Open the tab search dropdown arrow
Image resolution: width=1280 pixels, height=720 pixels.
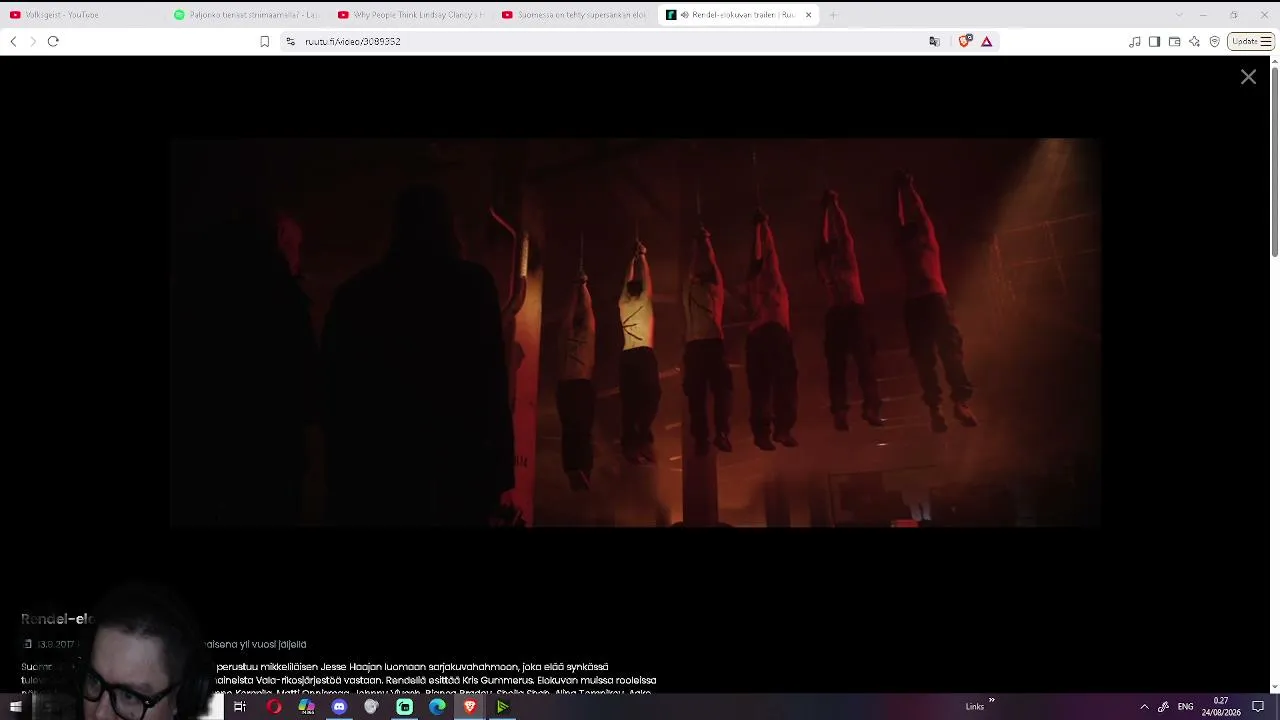coord(1179,15)
